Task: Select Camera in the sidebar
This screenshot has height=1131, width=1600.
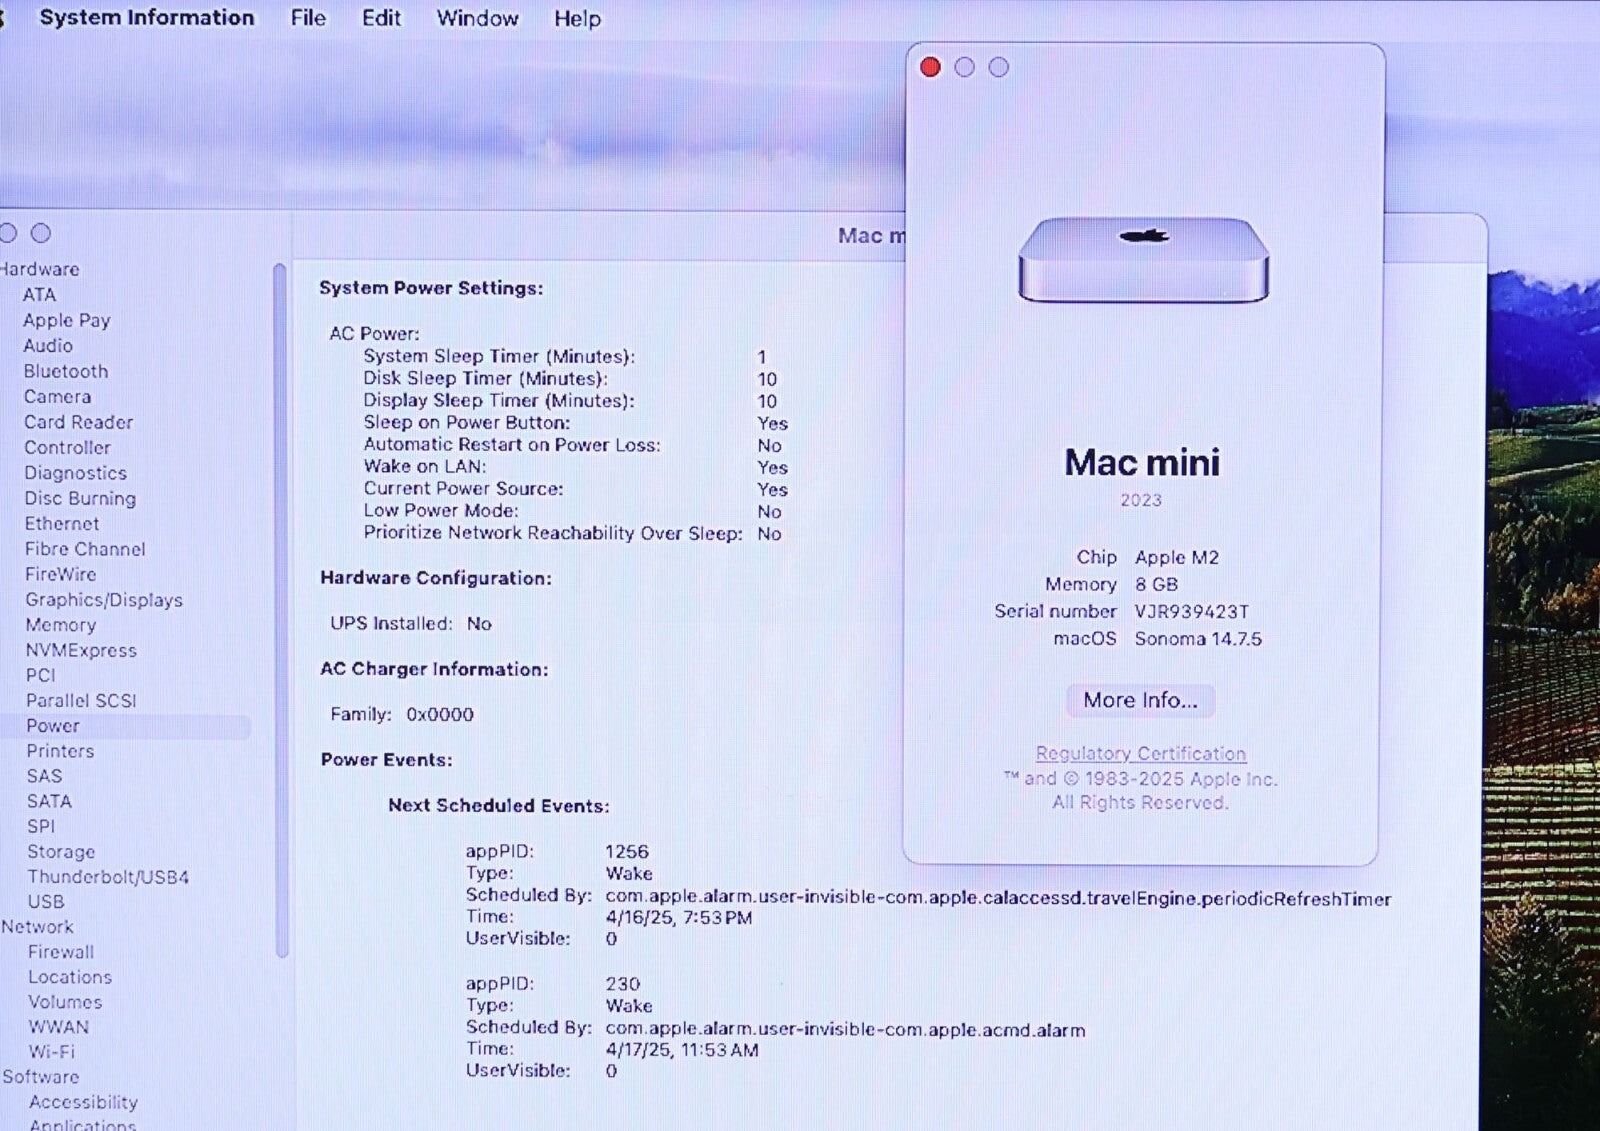Action: click(x=57, y=396)
